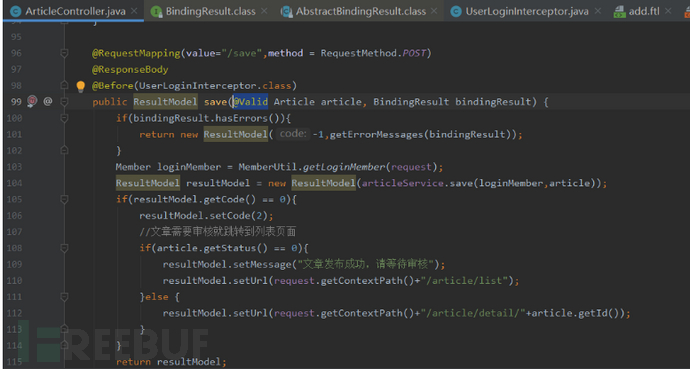
Task: Switch to the BindingResult.class tab
Action: coord(209,11)
